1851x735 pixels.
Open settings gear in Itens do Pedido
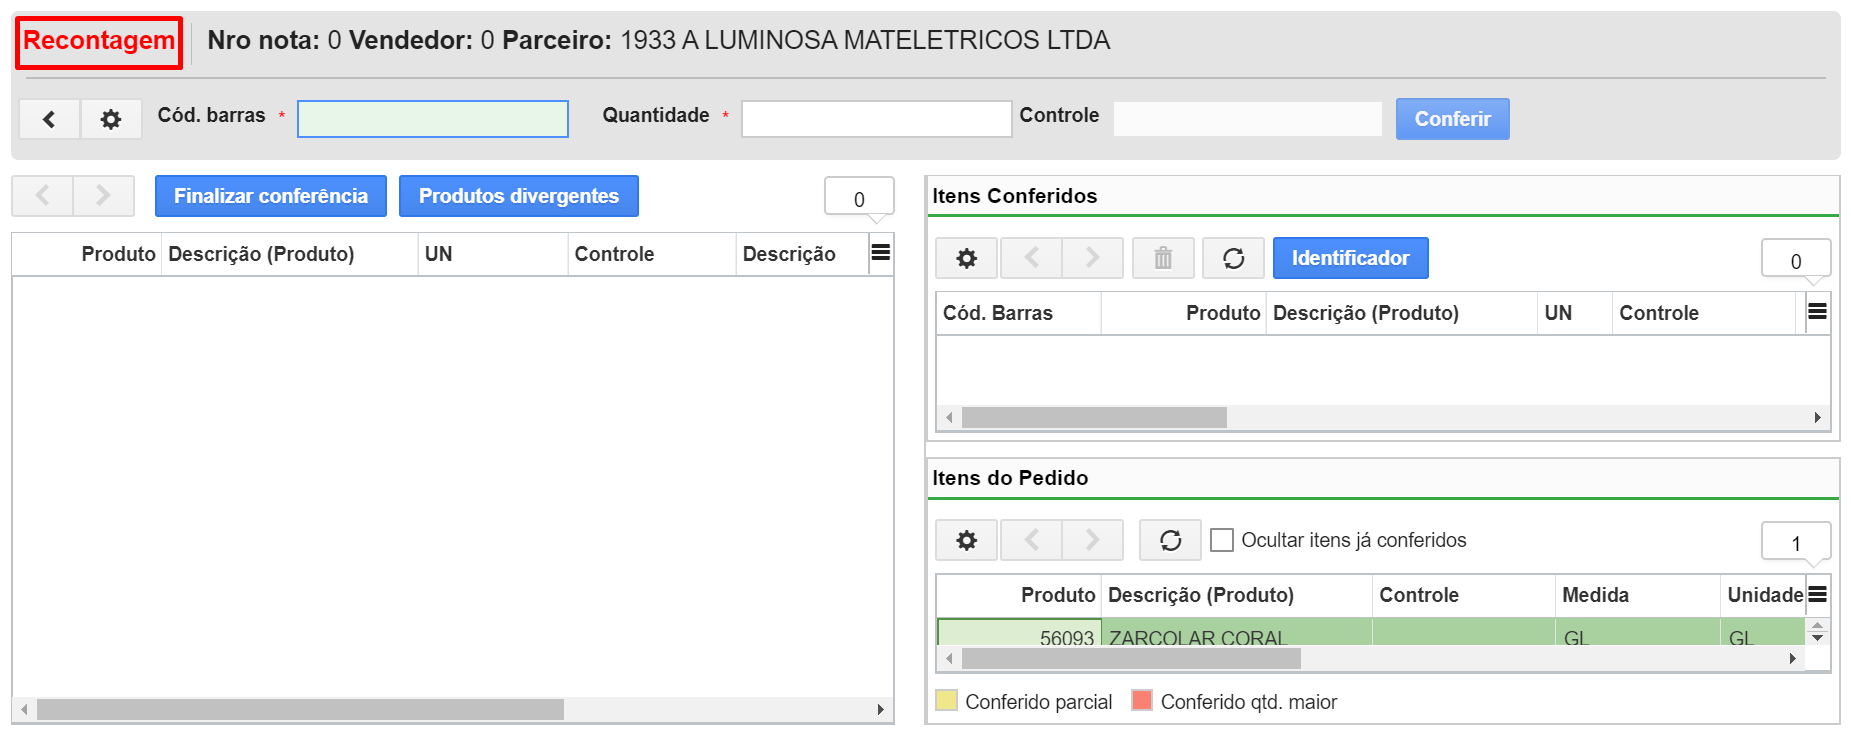pyautogui.click(x=966, y=540)
